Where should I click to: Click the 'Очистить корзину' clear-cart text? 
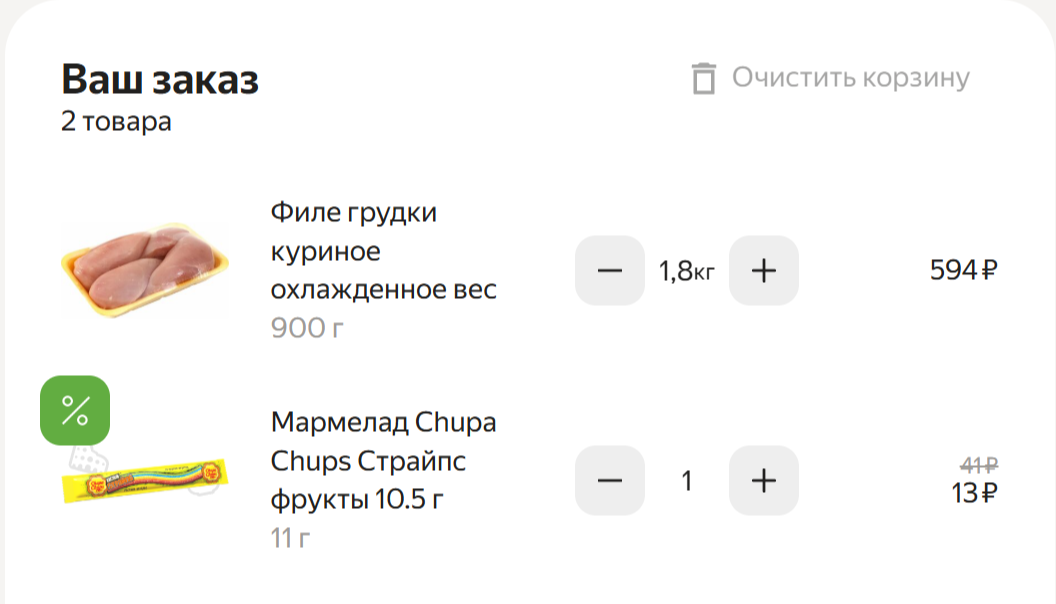[850, 78]
